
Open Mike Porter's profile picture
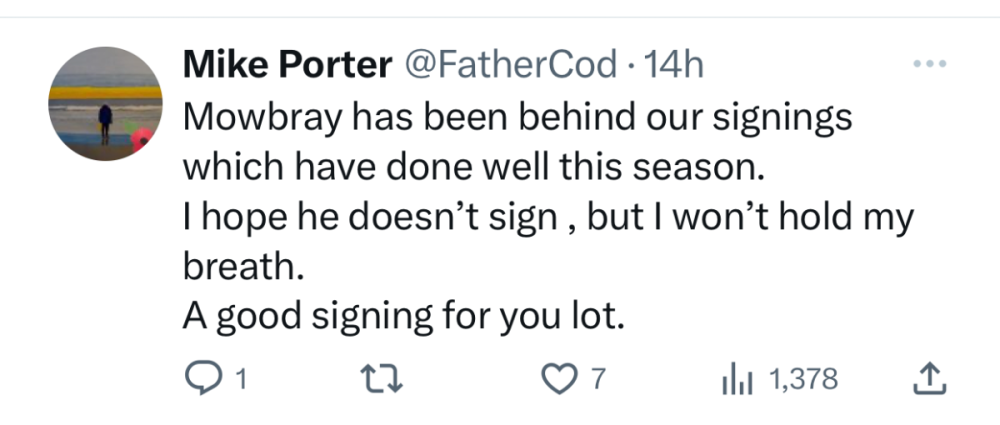(x=106, y=104)
